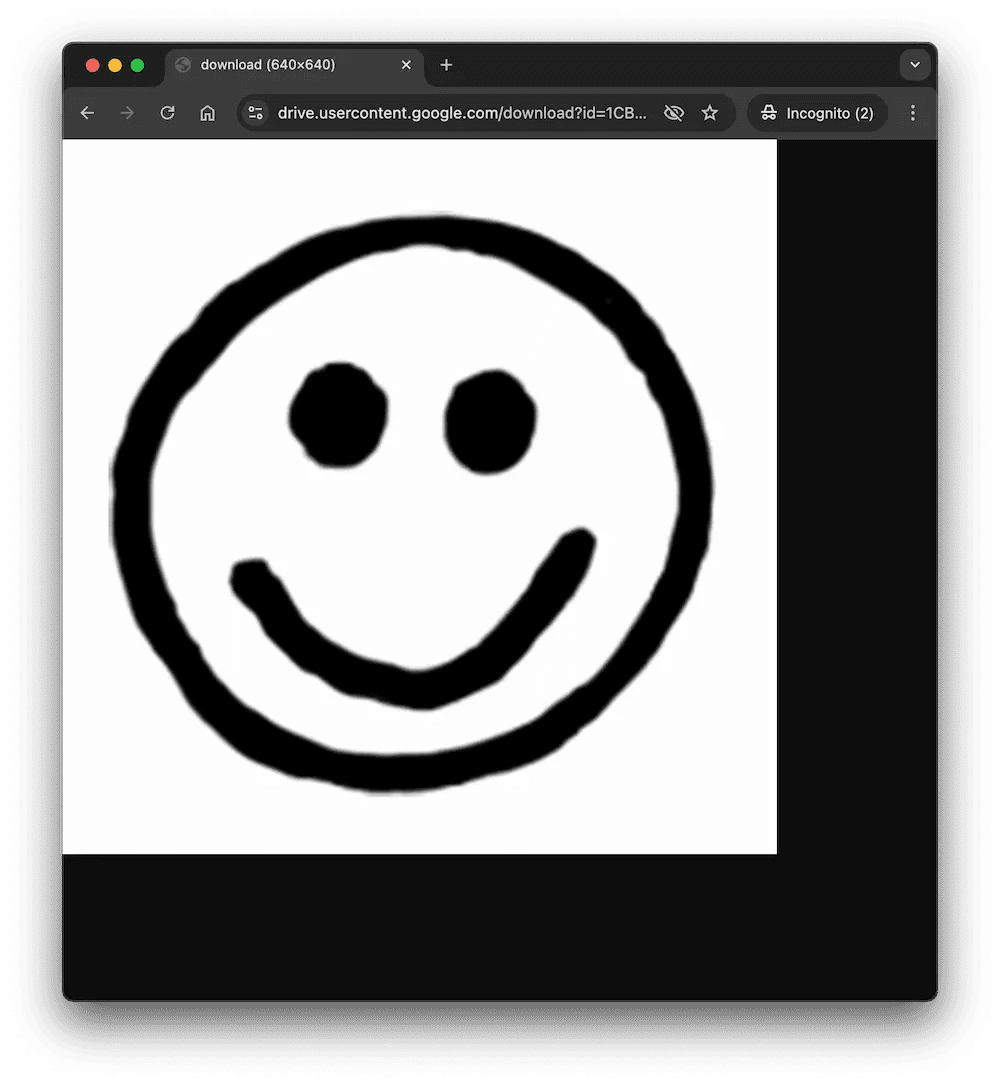Open the Chrome three-dot menu

click(913, 113)
